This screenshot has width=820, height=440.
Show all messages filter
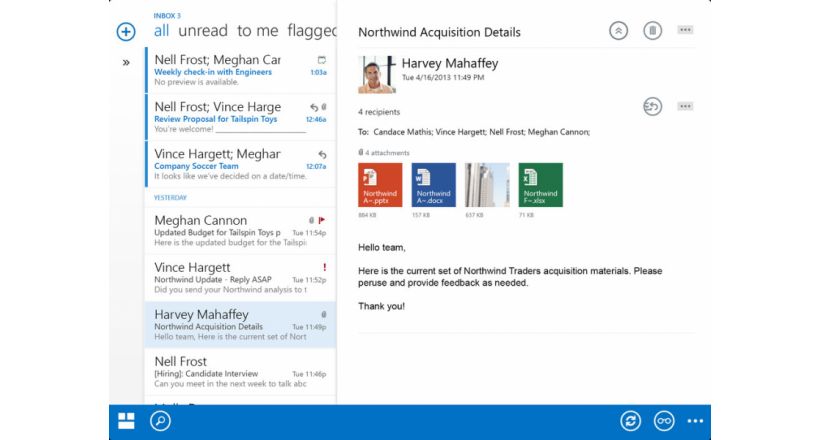[161, 30]
